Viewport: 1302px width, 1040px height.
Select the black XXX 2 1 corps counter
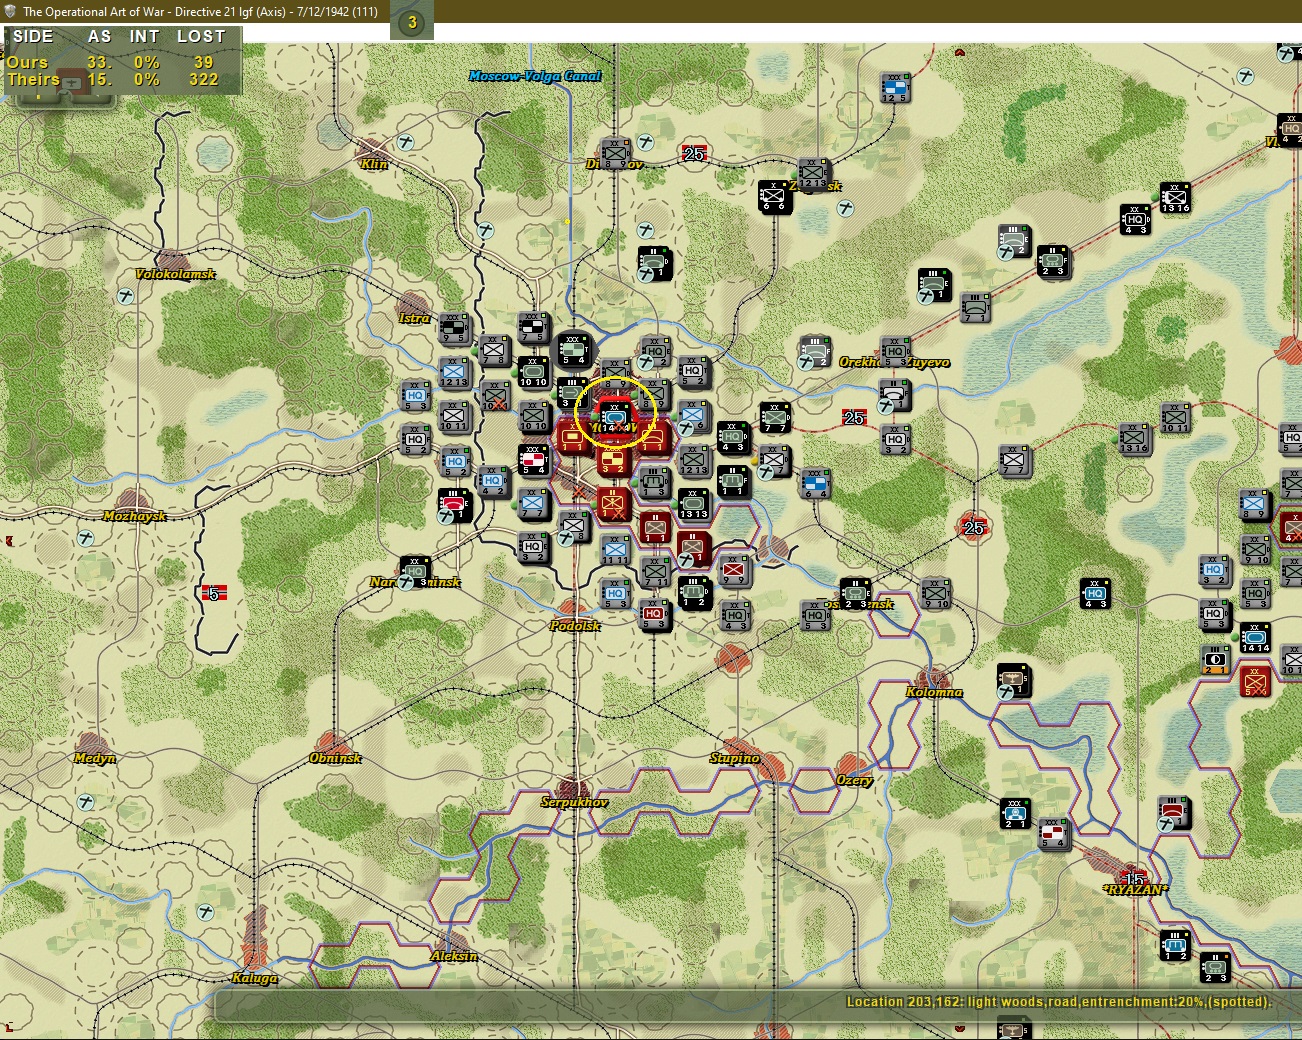[x=1014, y=813]
